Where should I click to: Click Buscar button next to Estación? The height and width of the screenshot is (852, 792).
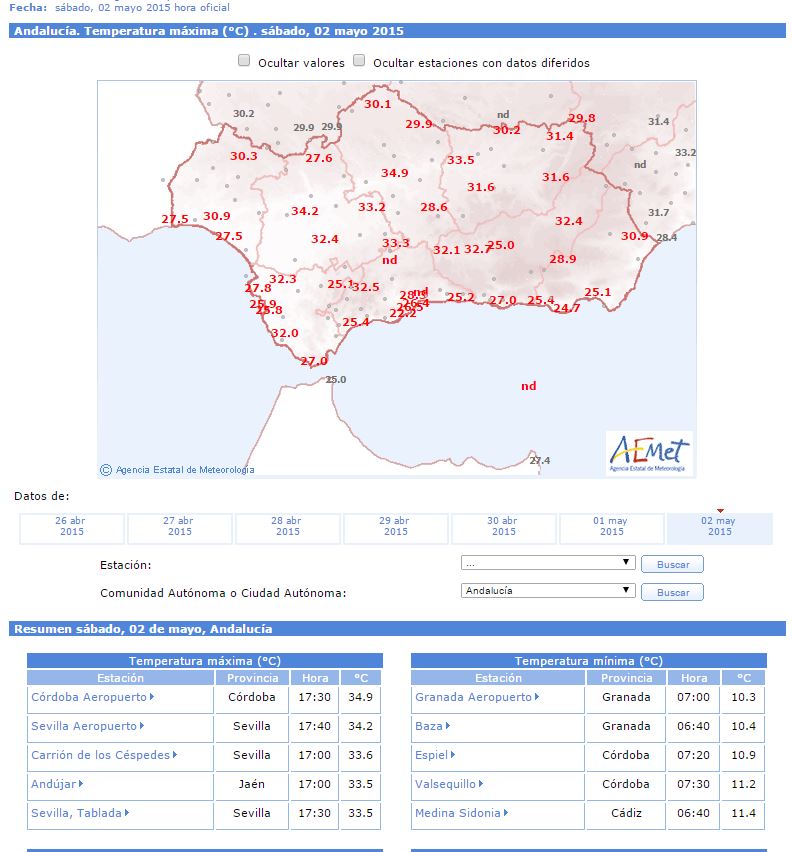tap(672, 564)
